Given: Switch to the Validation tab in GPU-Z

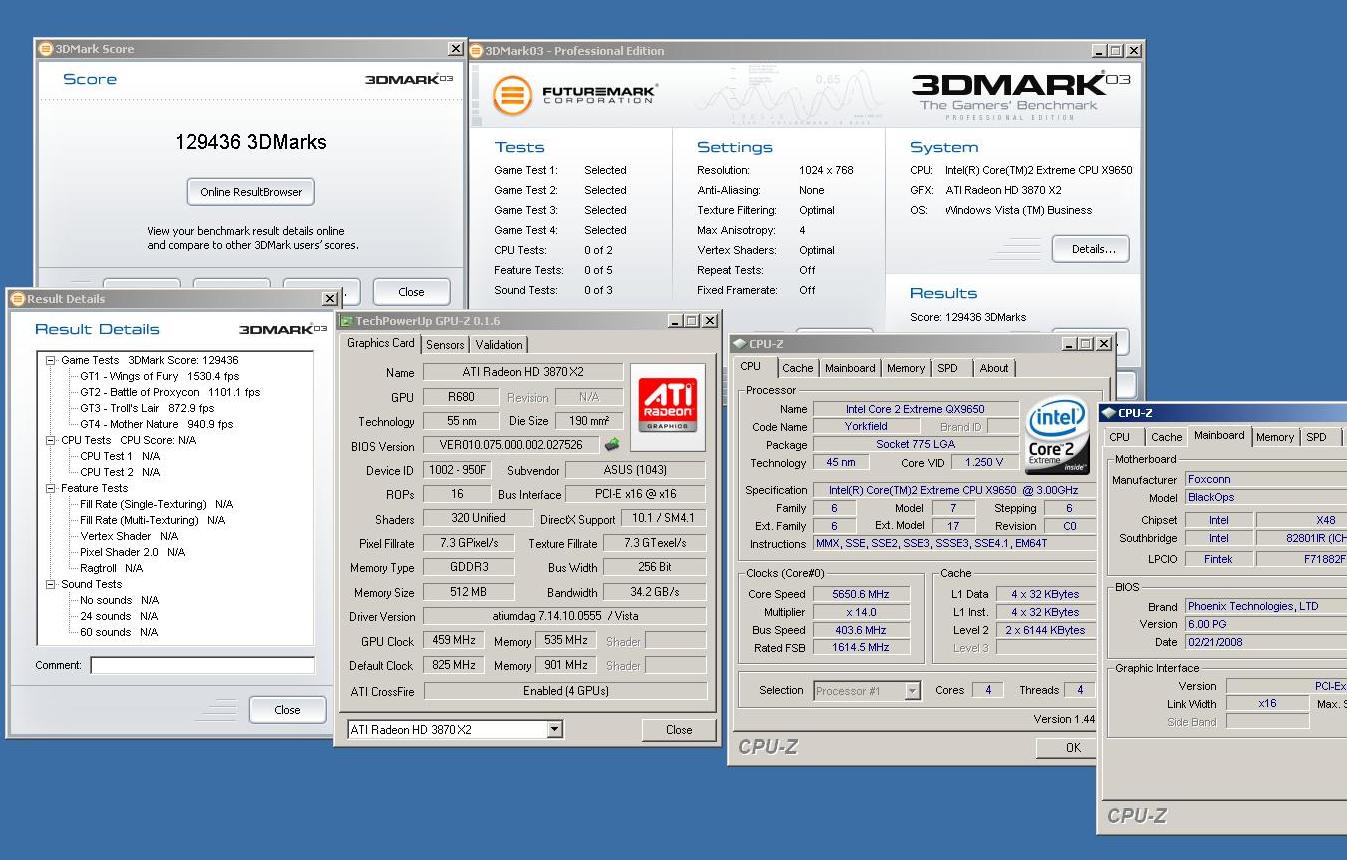Looking at the screenshot, I should click(499, 345).
